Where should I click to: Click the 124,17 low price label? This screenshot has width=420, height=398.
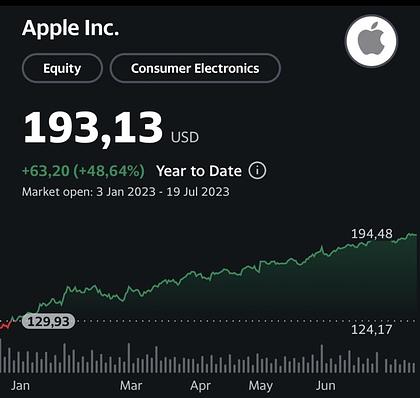pos(372,330)
